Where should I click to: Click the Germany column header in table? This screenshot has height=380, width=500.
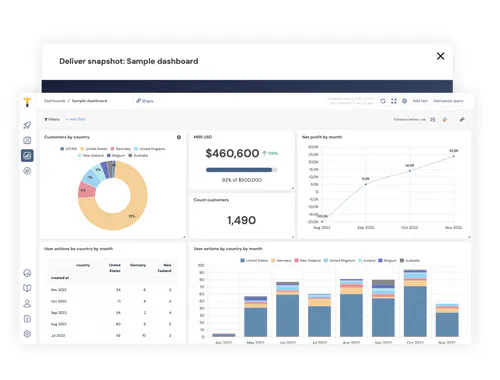138,265
